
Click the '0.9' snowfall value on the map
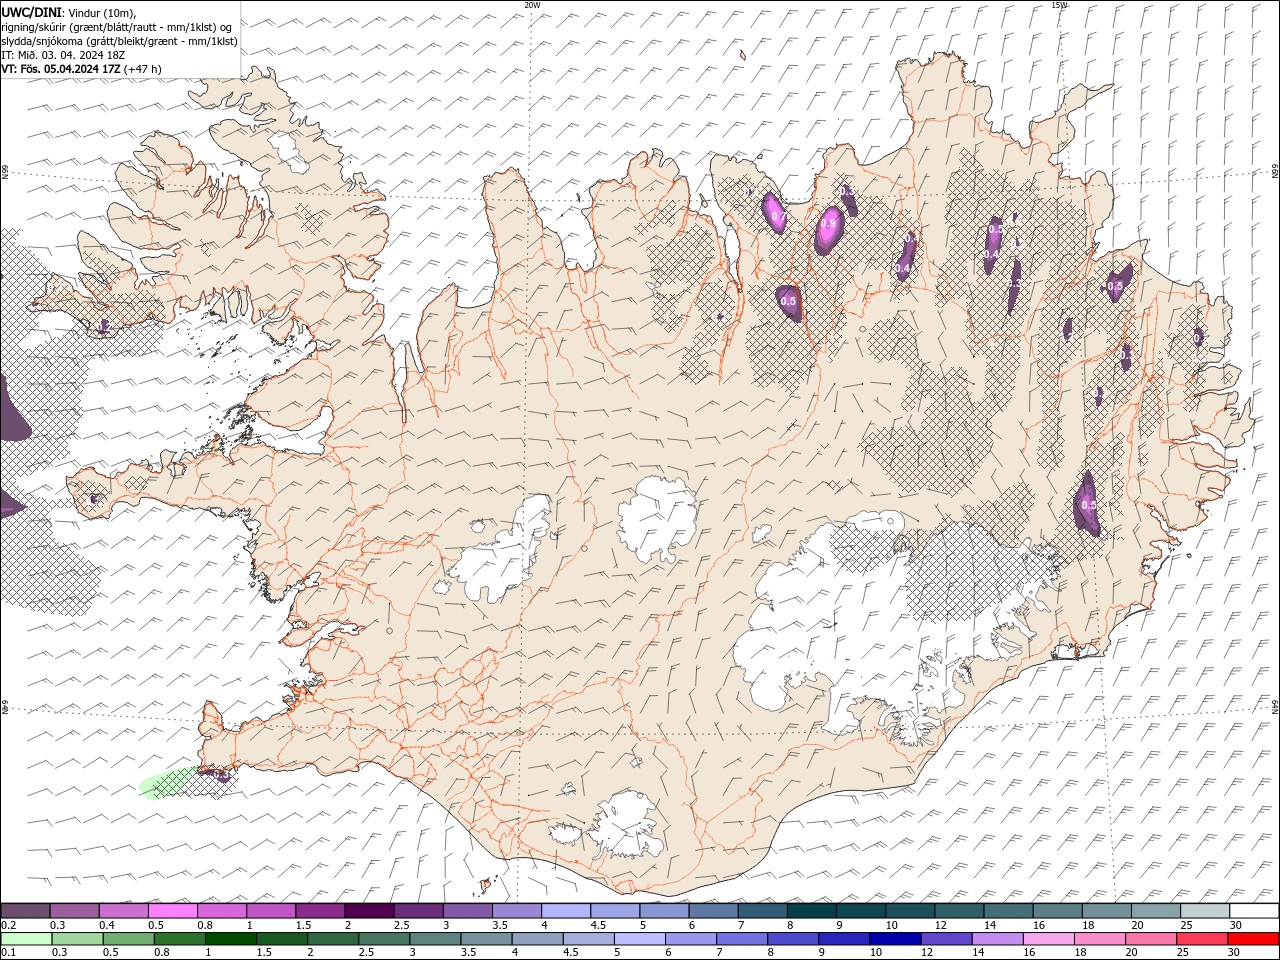click(x=828, y=224)
